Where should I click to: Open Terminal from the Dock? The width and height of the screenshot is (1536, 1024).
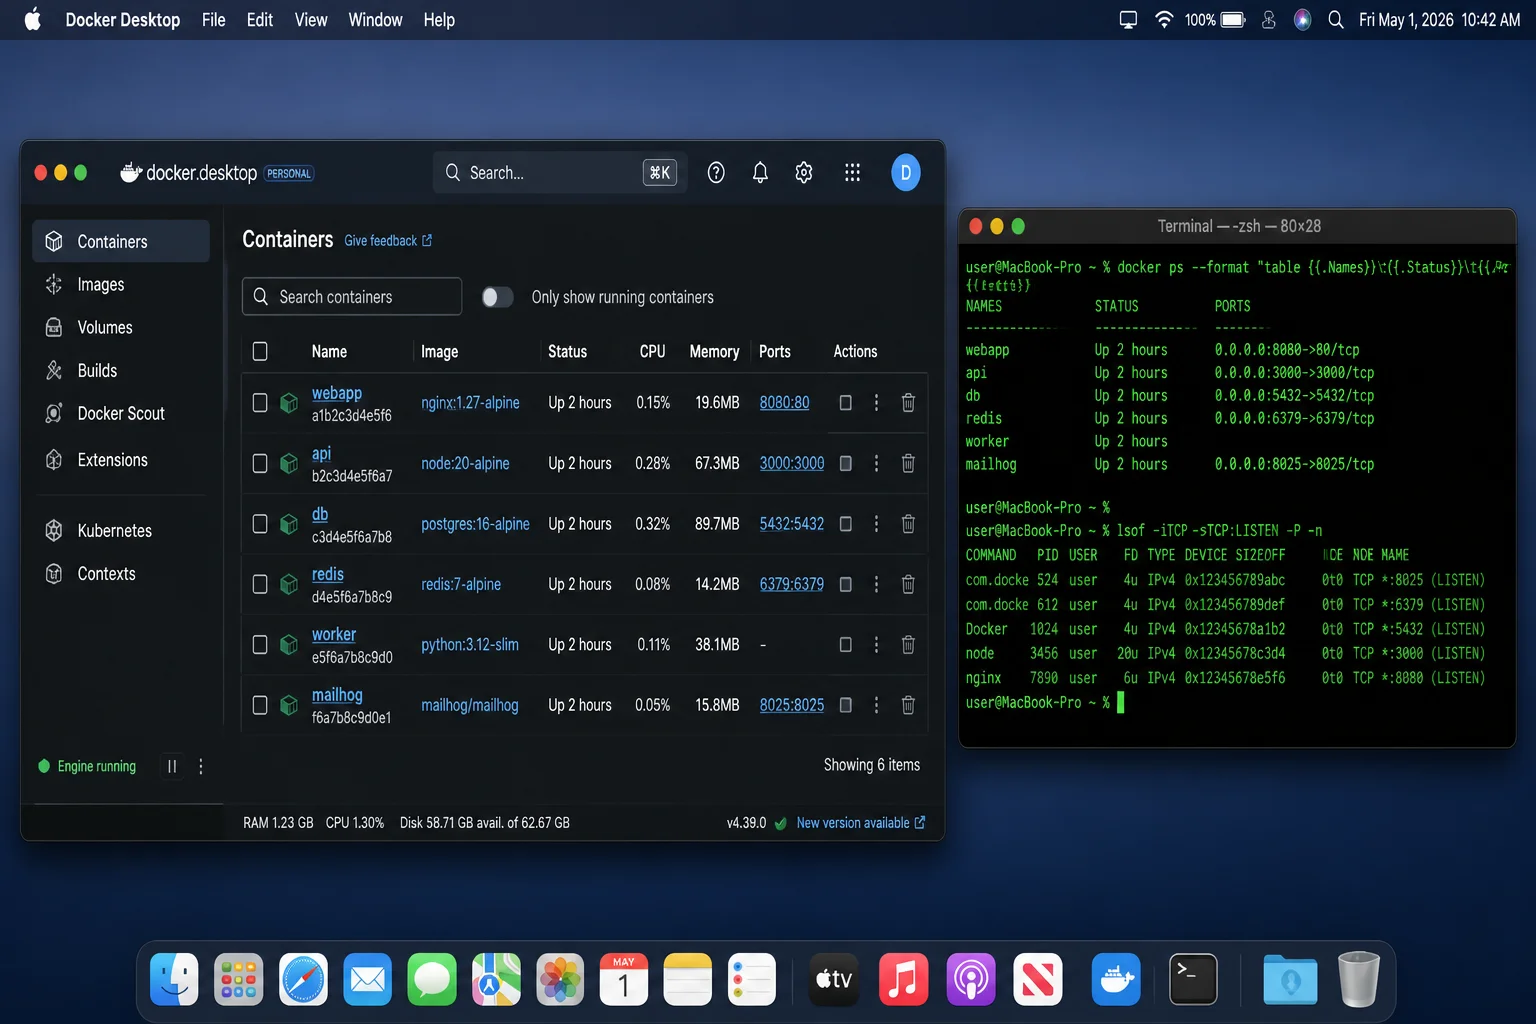[x=1193, y=979]
